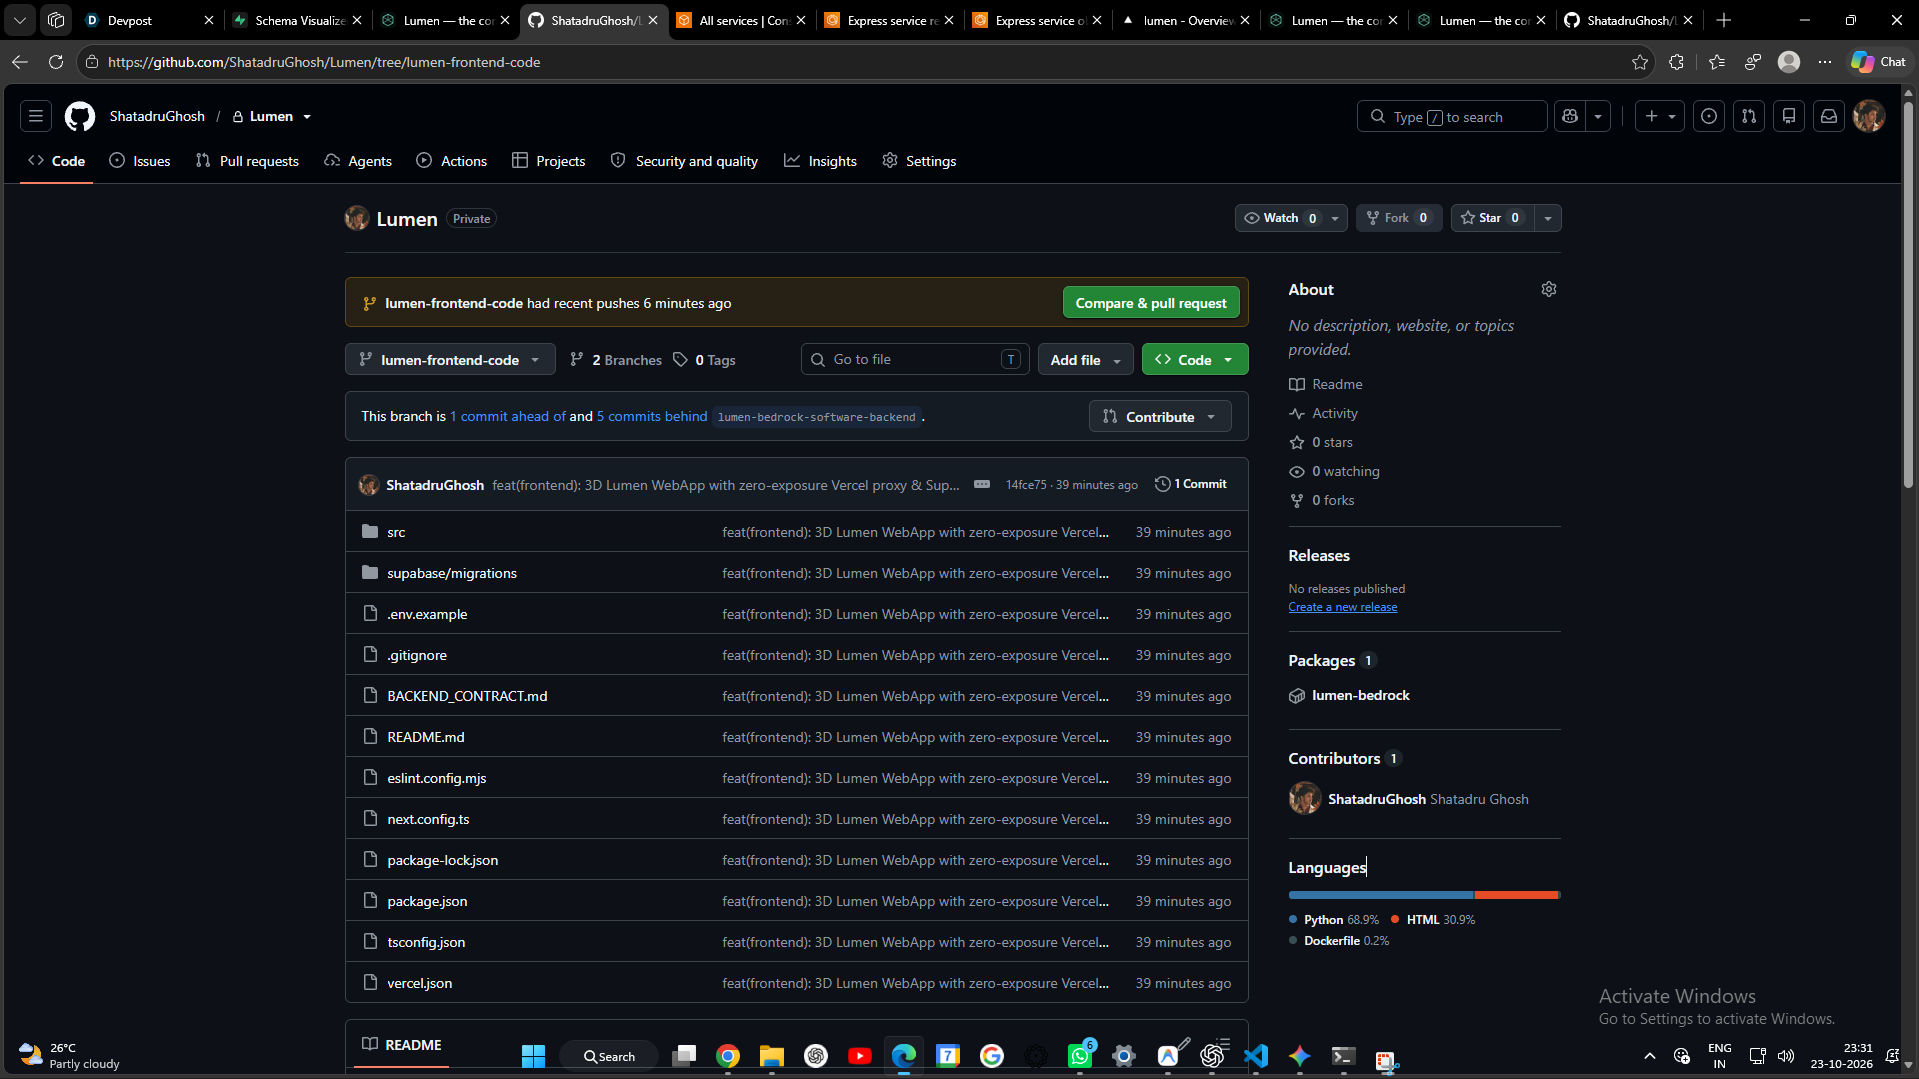1919x1079 pixels.
Task: Launch Chrome from the taskbar
Action: coord(728,1056)
